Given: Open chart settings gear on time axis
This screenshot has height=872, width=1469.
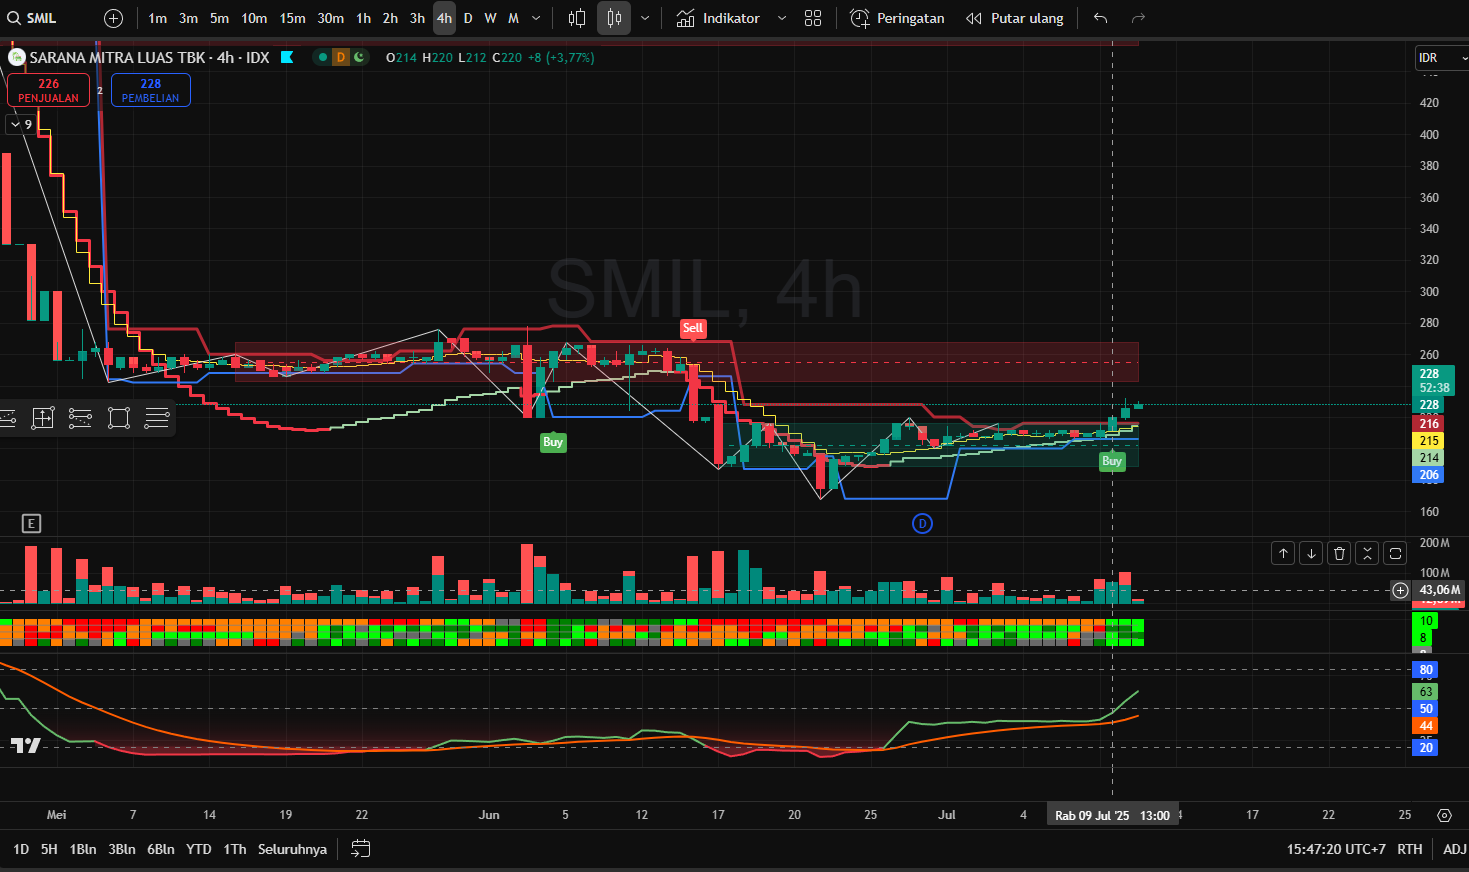Looking at the screenshot, I should point(1444,815).
